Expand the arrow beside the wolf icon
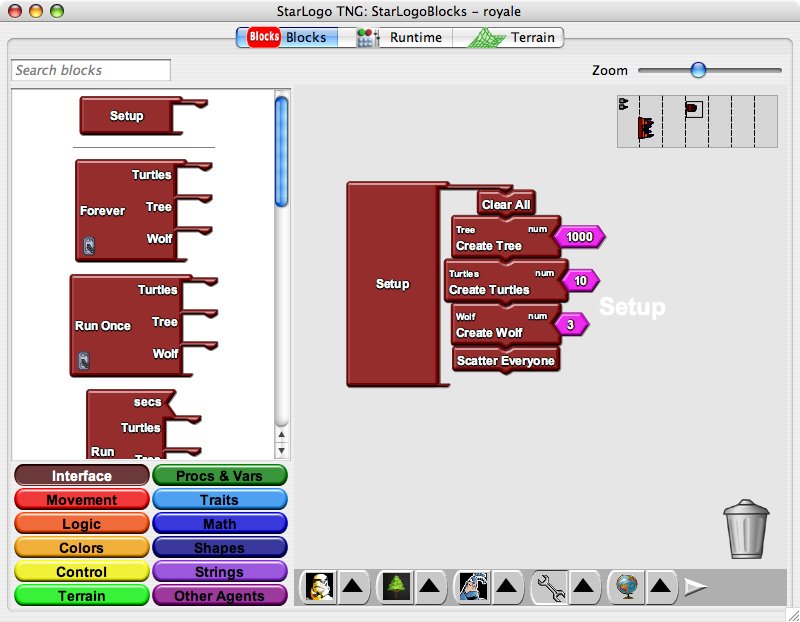This screenshot has width=800, height=622. (506, 587)
